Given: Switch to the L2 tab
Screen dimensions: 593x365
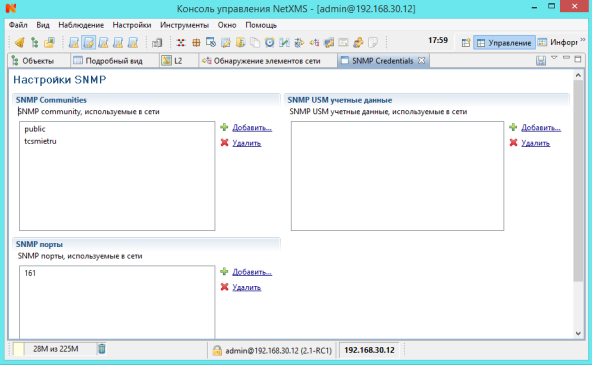Looking at the screenshot, I should click(178, 61).
